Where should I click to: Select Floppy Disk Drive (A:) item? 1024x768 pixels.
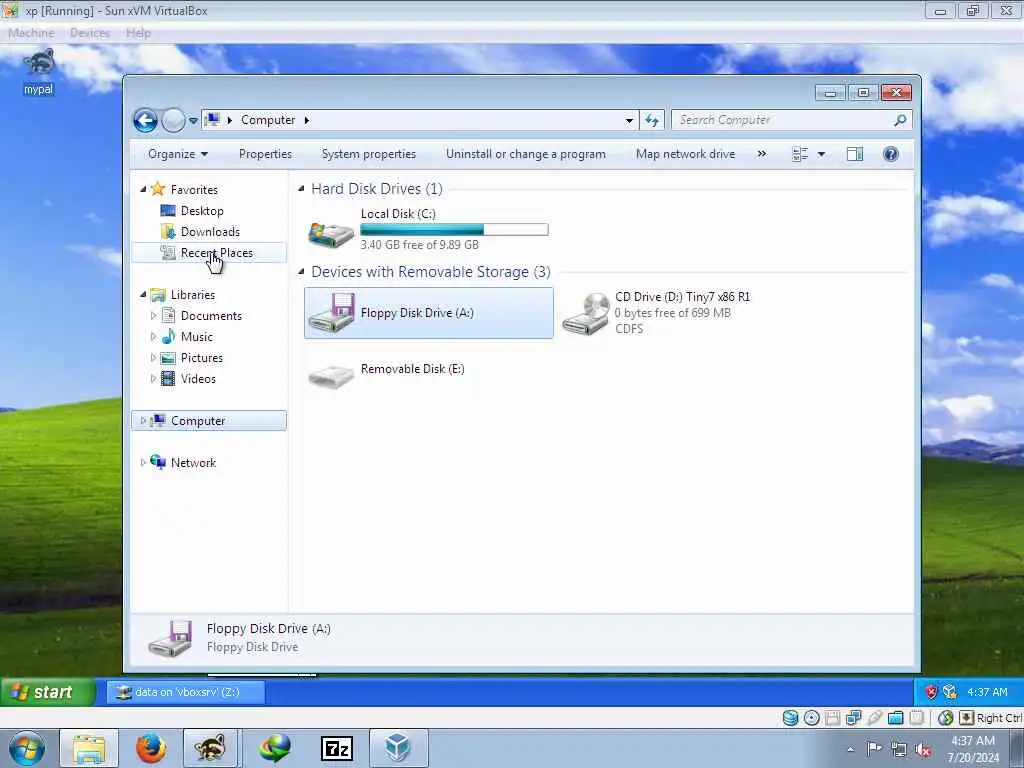tap(428, 313)
